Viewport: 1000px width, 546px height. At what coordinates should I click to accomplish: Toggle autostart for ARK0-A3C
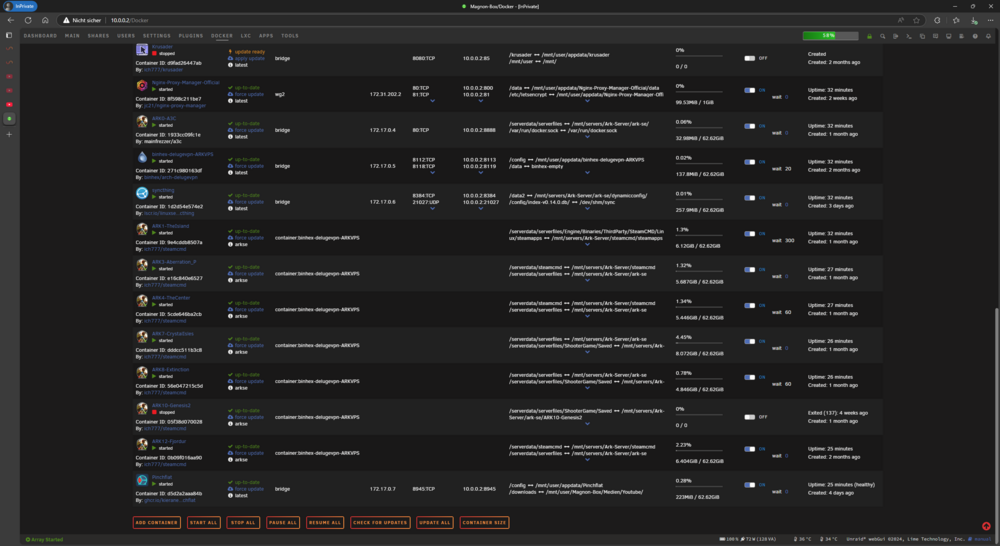click(x=749, y=126)
